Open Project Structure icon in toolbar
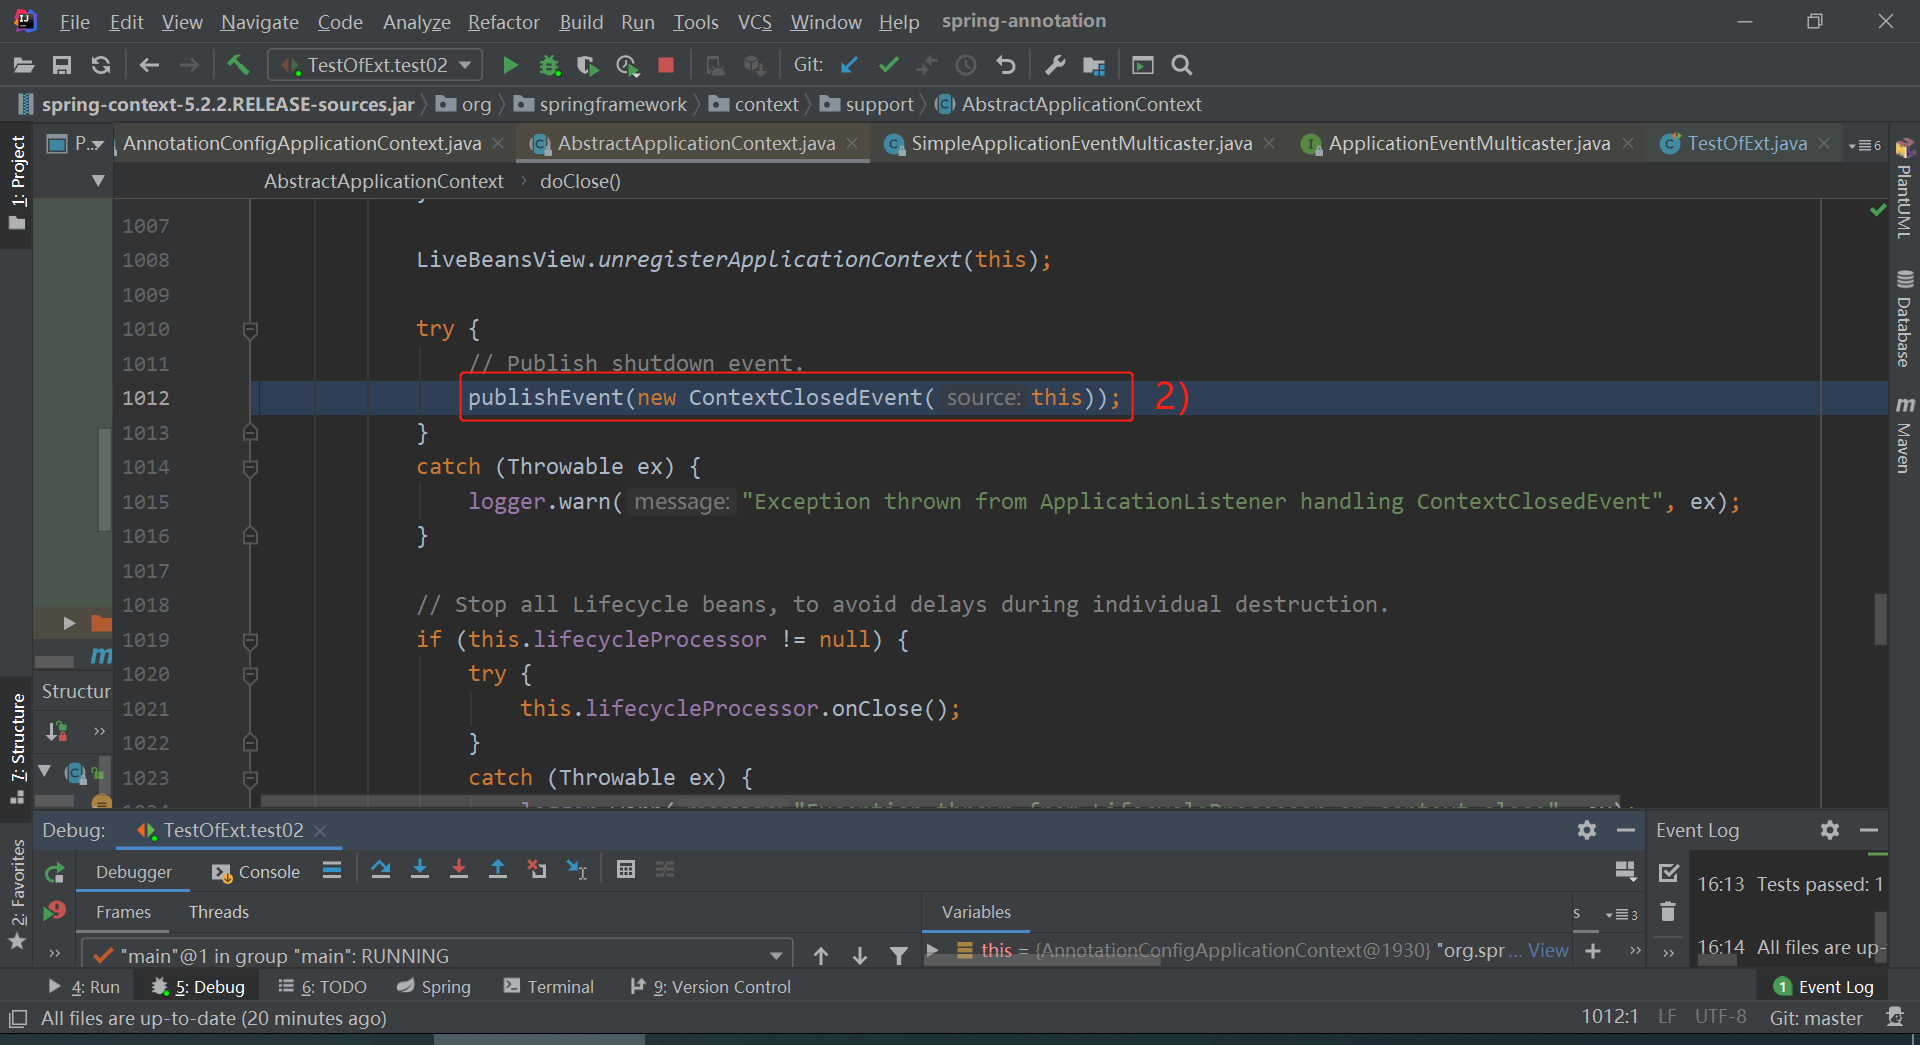 pyautogui.click(x=1094, y=66)
